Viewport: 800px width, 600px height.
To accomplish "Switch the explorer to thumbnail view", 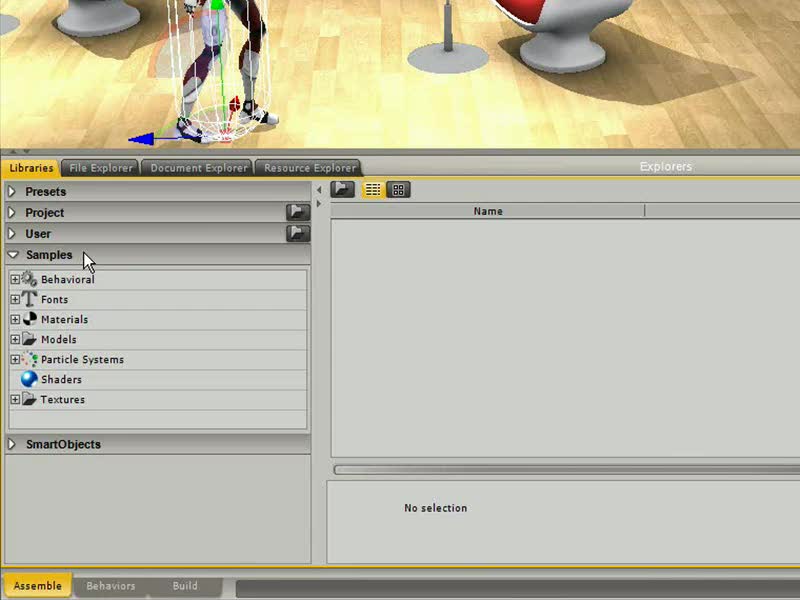I will tap(397, 189).
